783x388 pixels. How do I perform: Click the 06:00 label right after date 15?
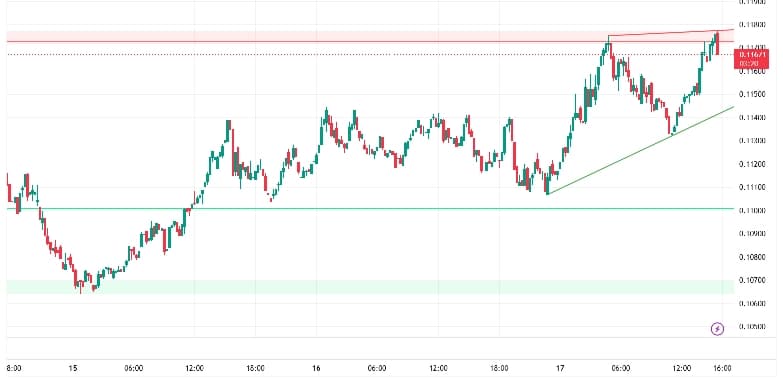pyautogui.click(x=134, y=369)
